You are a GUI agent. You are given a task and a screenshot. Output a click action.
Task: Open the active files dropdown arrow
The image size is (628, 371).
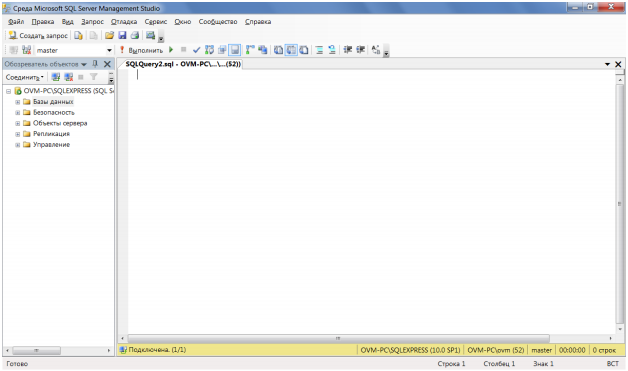pyautogui.click(x=607, y=64)
